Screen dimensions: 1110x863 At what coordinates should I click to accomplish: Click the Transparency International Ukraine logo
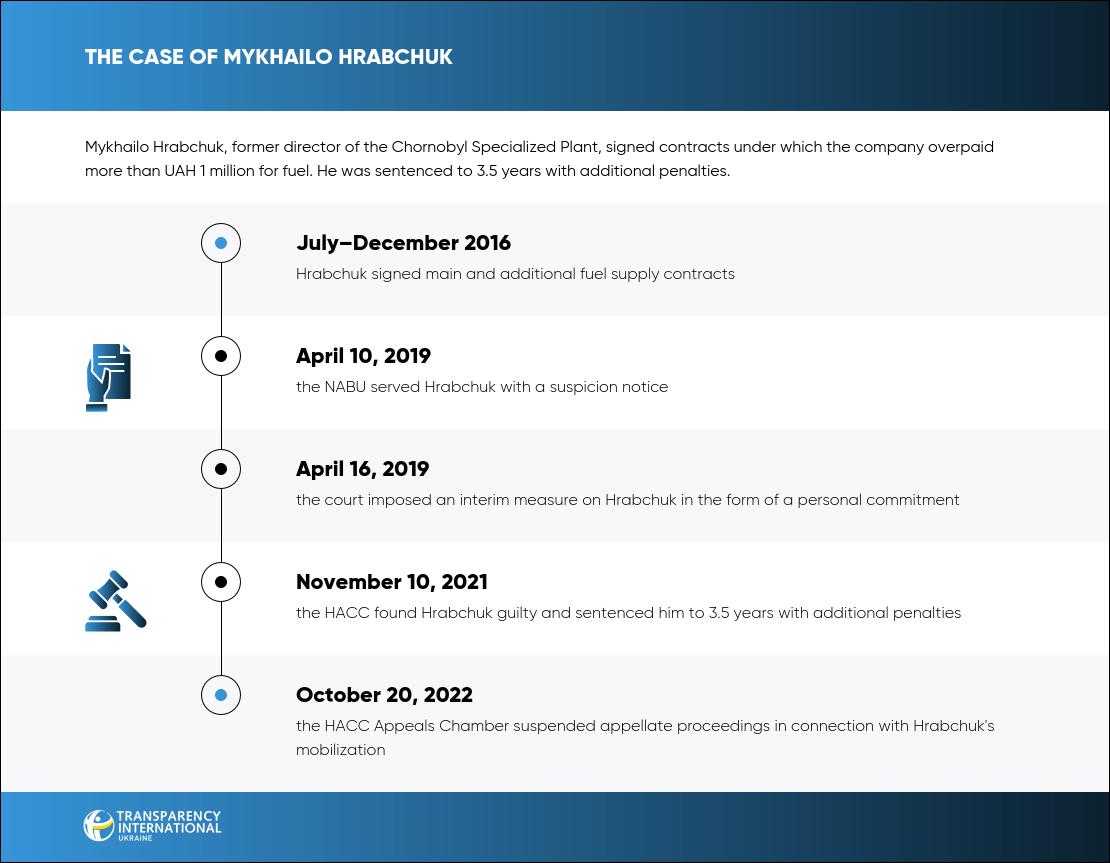point(153,825)
